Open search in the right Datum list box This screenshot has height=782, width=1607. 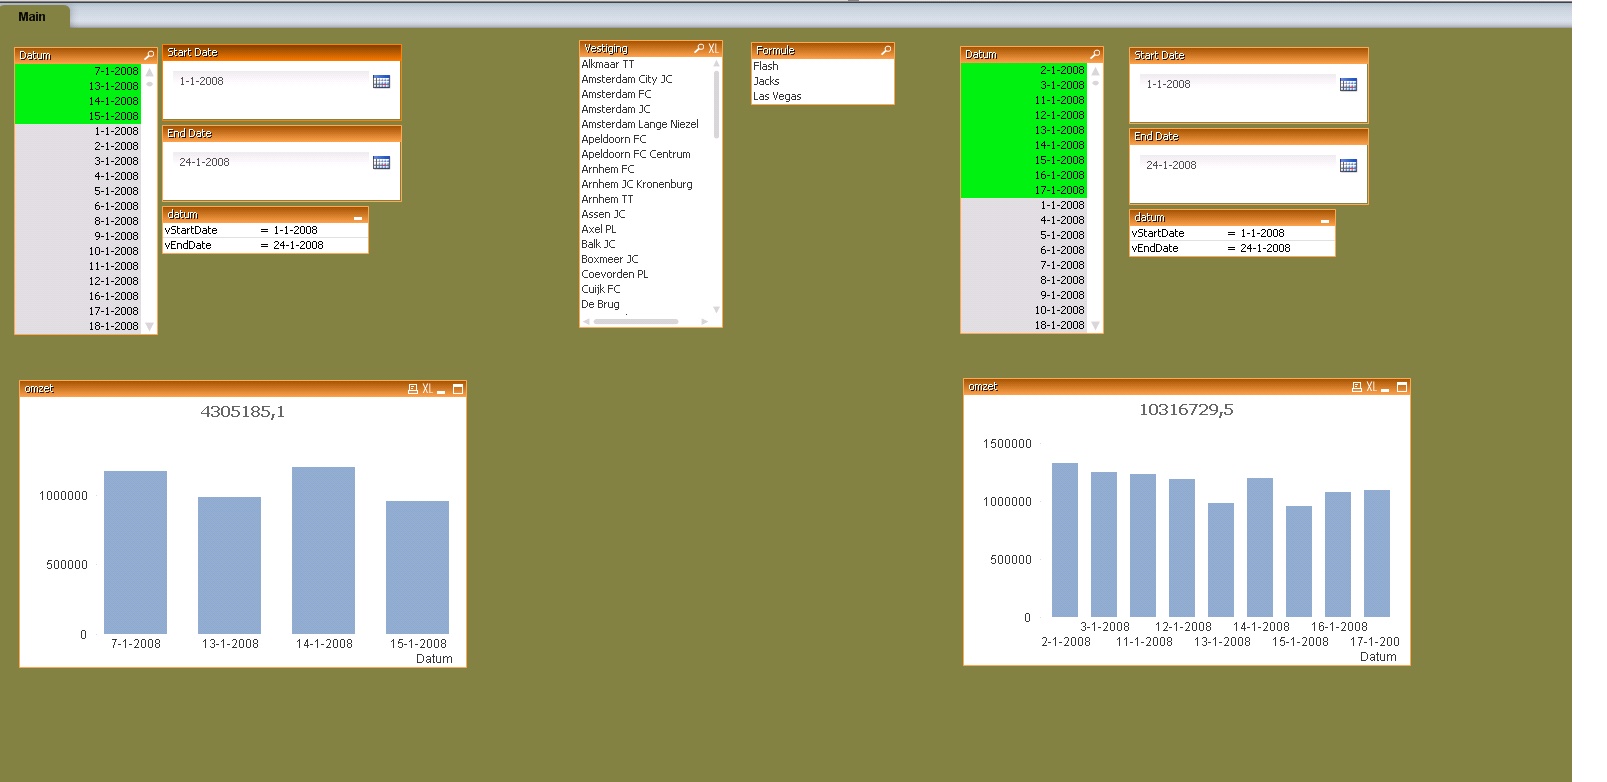click(1095, 55)
